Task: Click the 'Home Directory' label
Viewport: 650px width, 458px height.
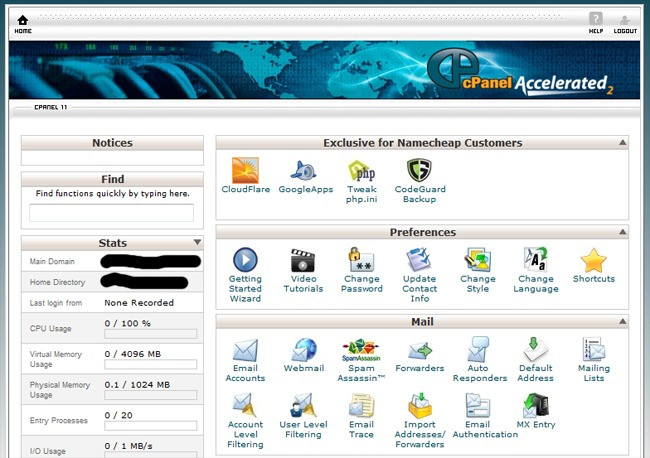Action: coord(57,282)
